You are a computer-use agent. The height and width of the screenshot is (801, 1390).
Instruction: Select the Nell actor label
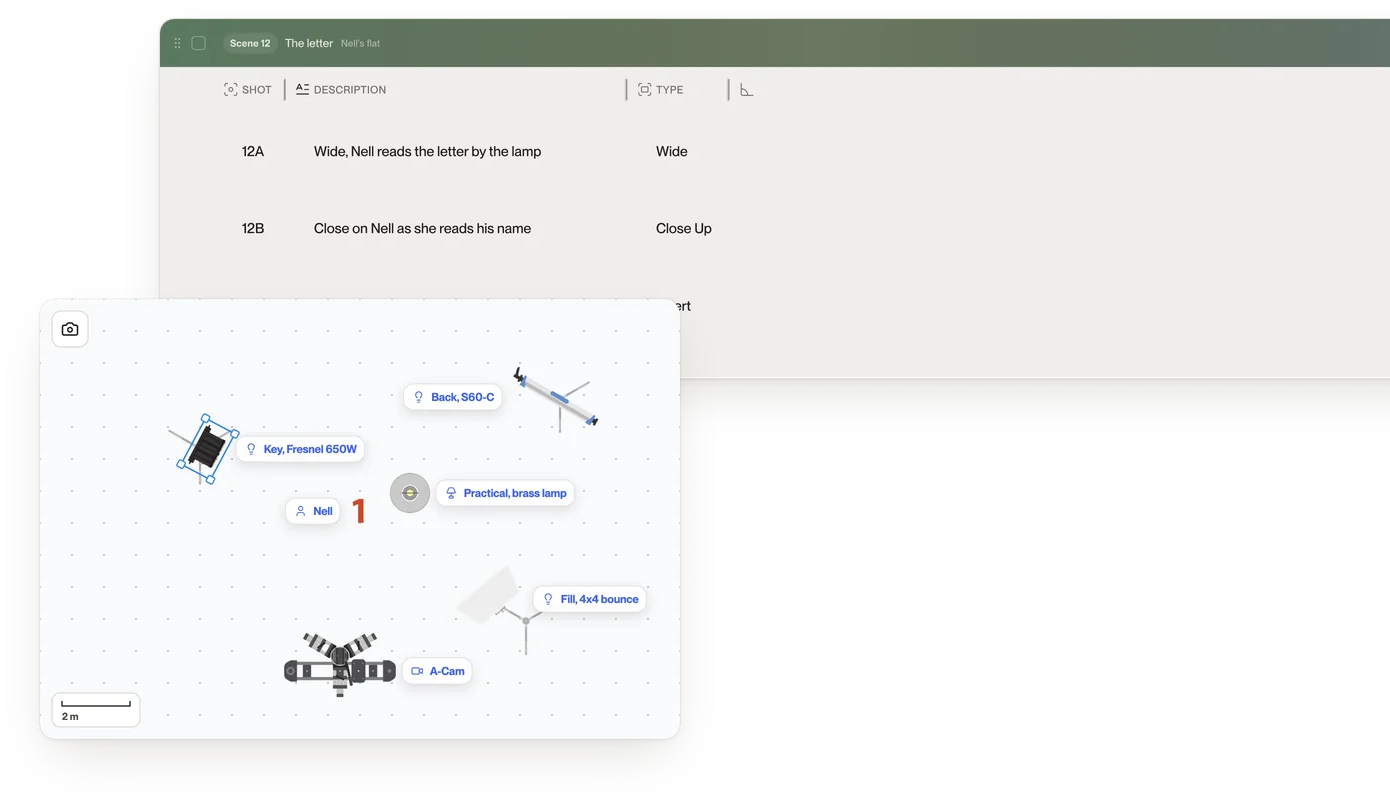point(313,511)
